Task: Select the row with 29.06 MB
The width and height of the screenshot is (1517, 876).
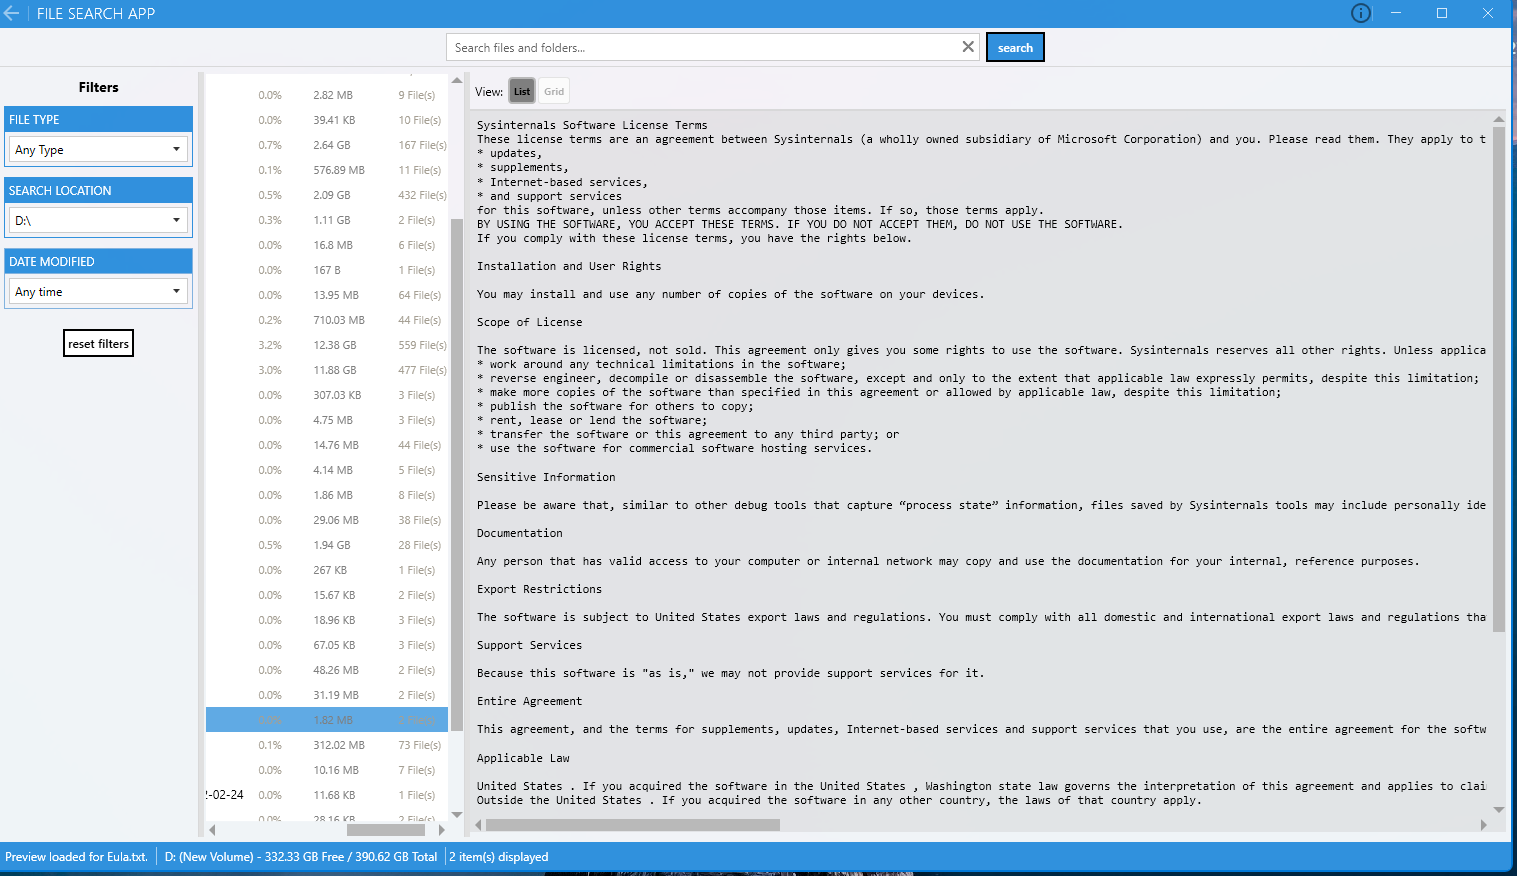Action: tap(327, 520)
